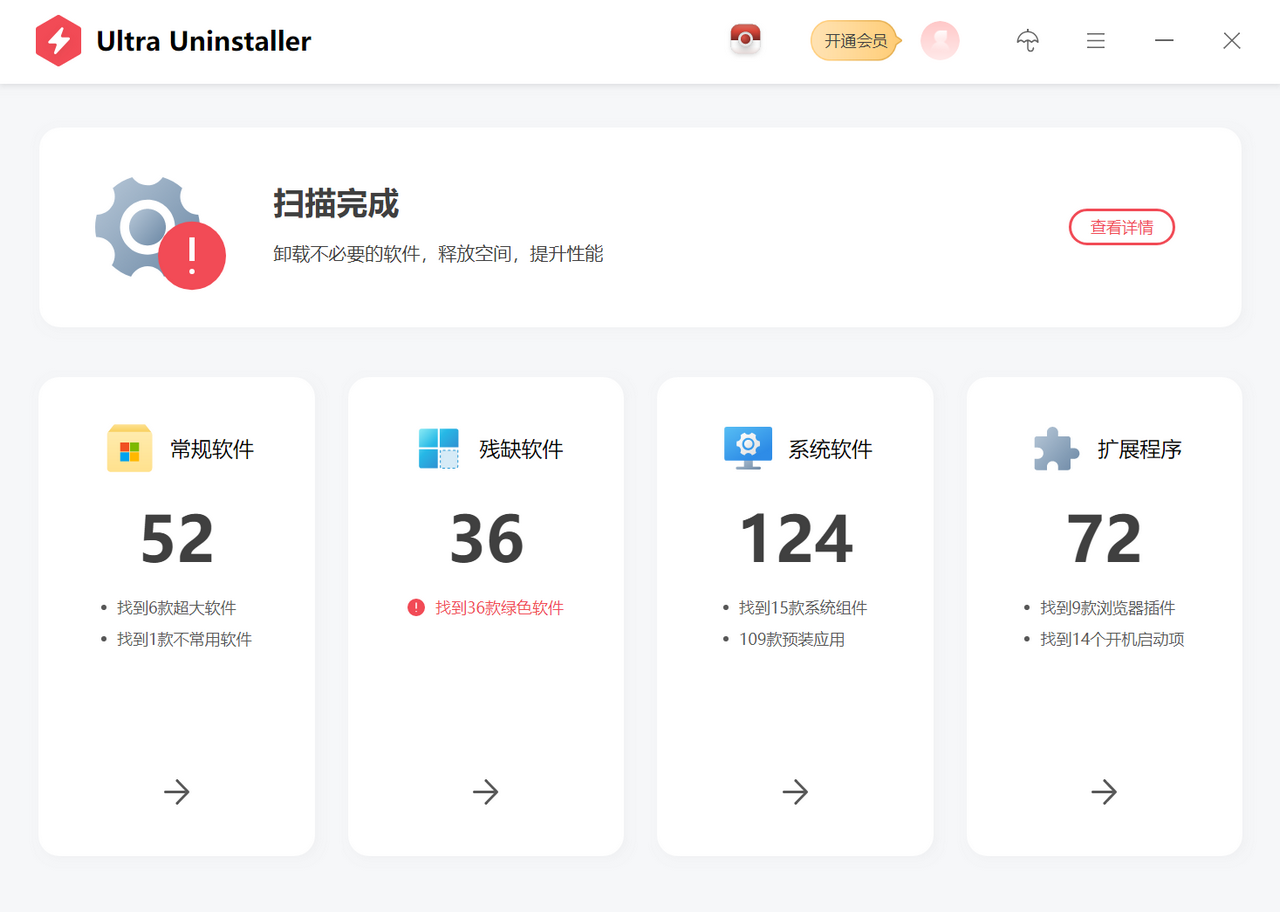Click the user avatar icon
1280x912 pixels.
[938, 41]
